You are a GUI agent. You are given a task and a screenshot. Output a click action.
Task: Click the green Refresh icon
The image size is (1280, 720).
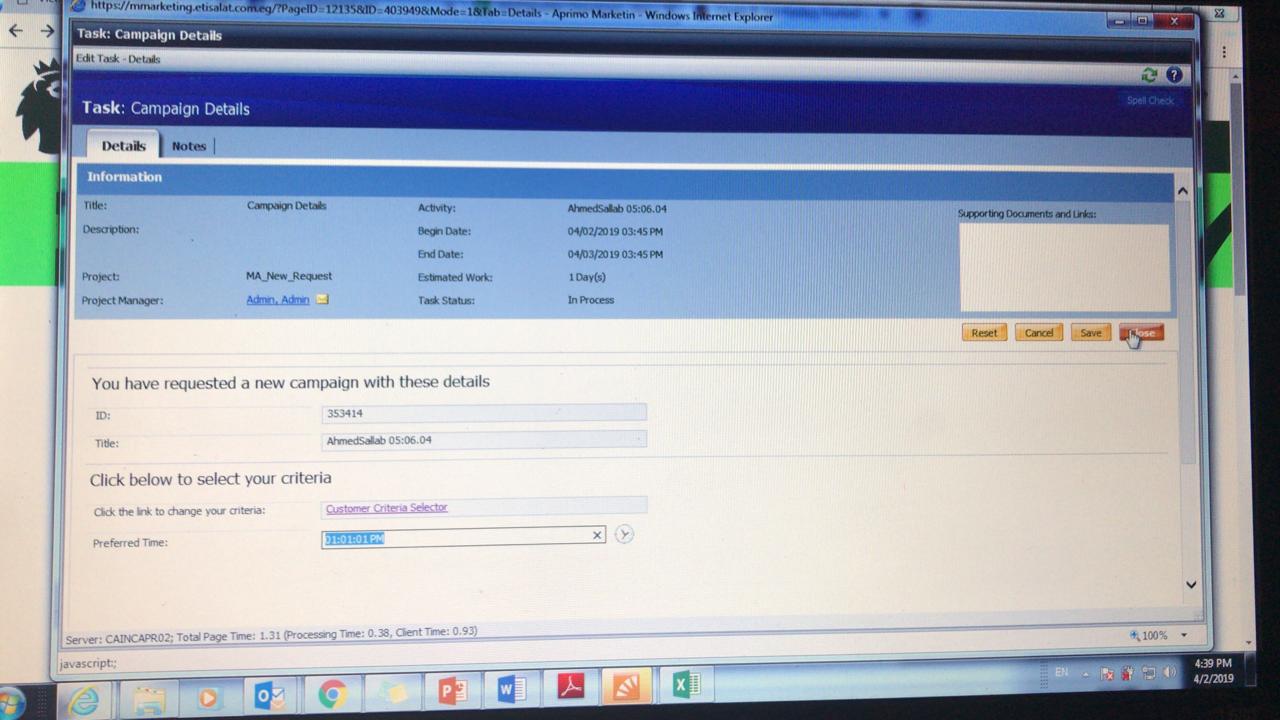[x=1149, y=75]
